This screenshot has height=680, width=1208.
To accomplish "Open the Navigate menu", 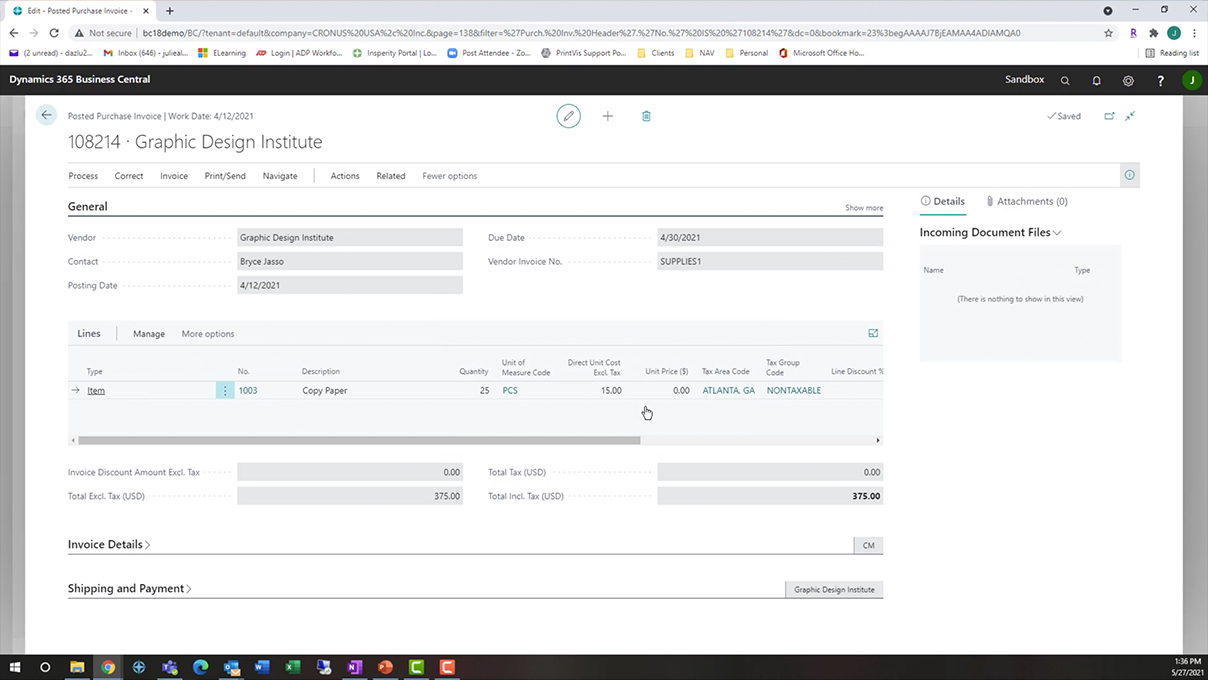I will [x=280, y=176].
